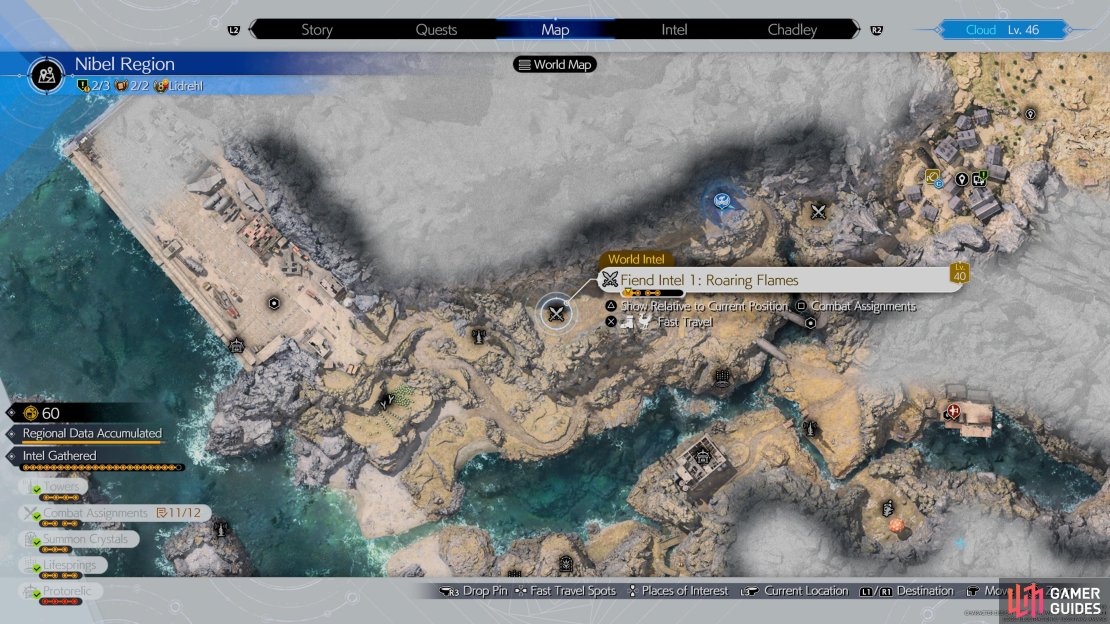Select the yellow quest marker in town

(x=932, y=176)
